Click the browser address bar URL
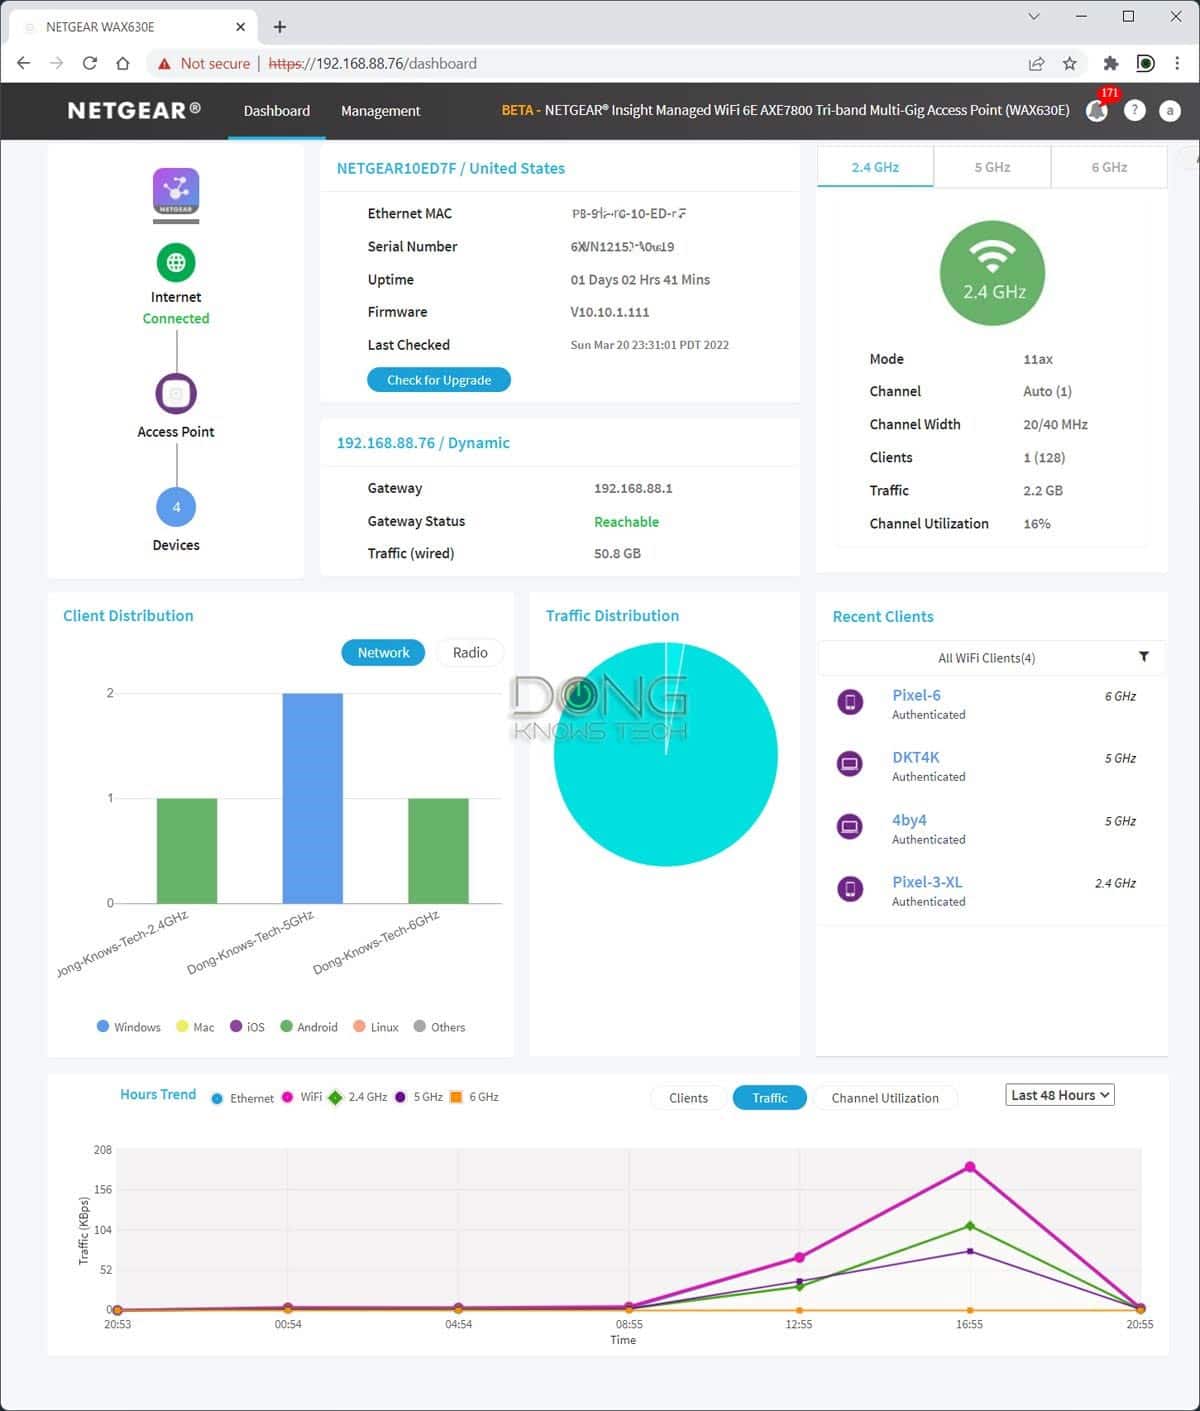1200x1411 pixels. (372, 63)
